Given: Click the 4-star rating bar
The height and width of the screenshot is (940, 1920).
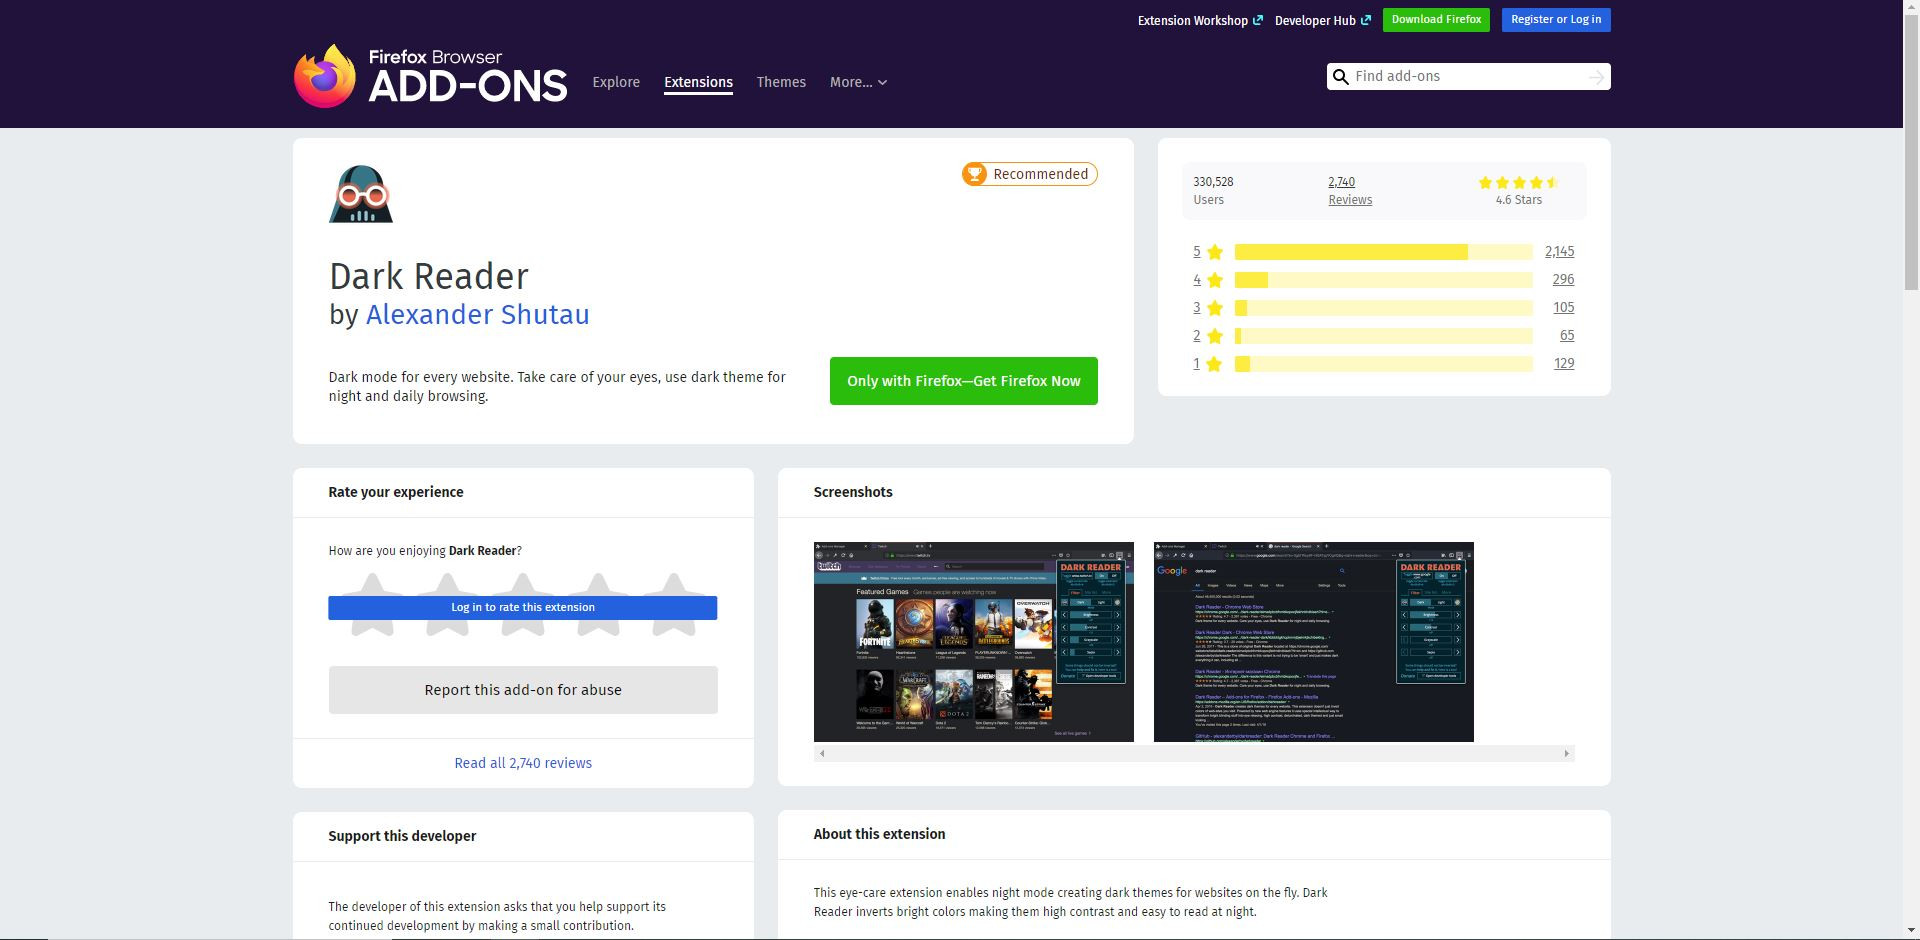Looking at the screenshot, I should point(1384,280).
